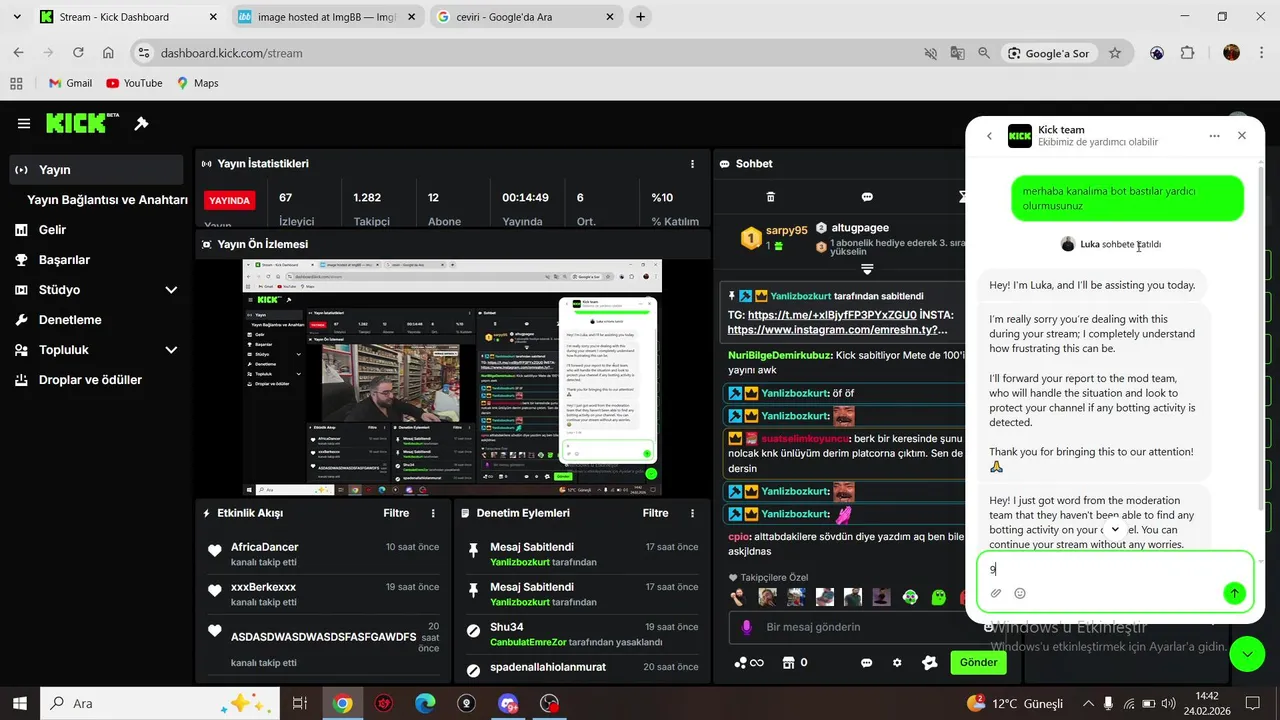Click the moderator hammer icon next to the logo

tap(141, 124)
